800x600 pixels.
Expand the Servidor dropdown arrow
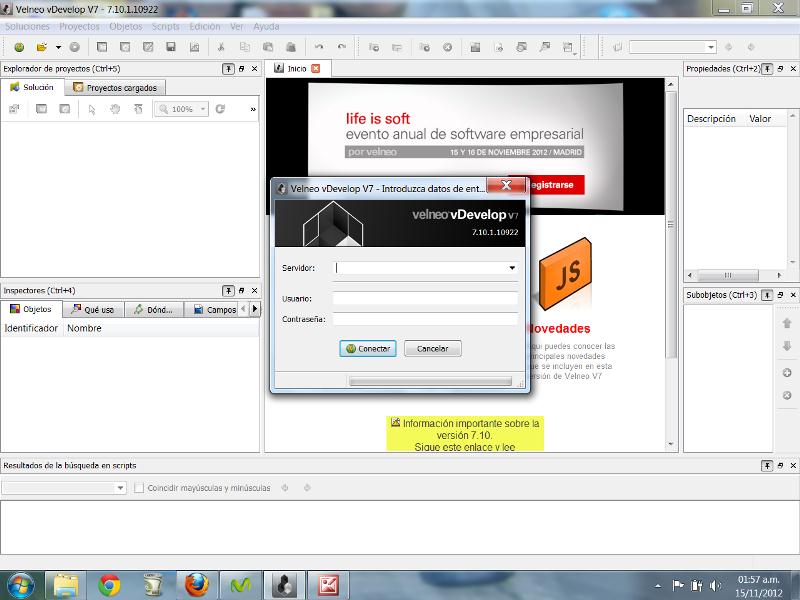[x=512, y=268]
